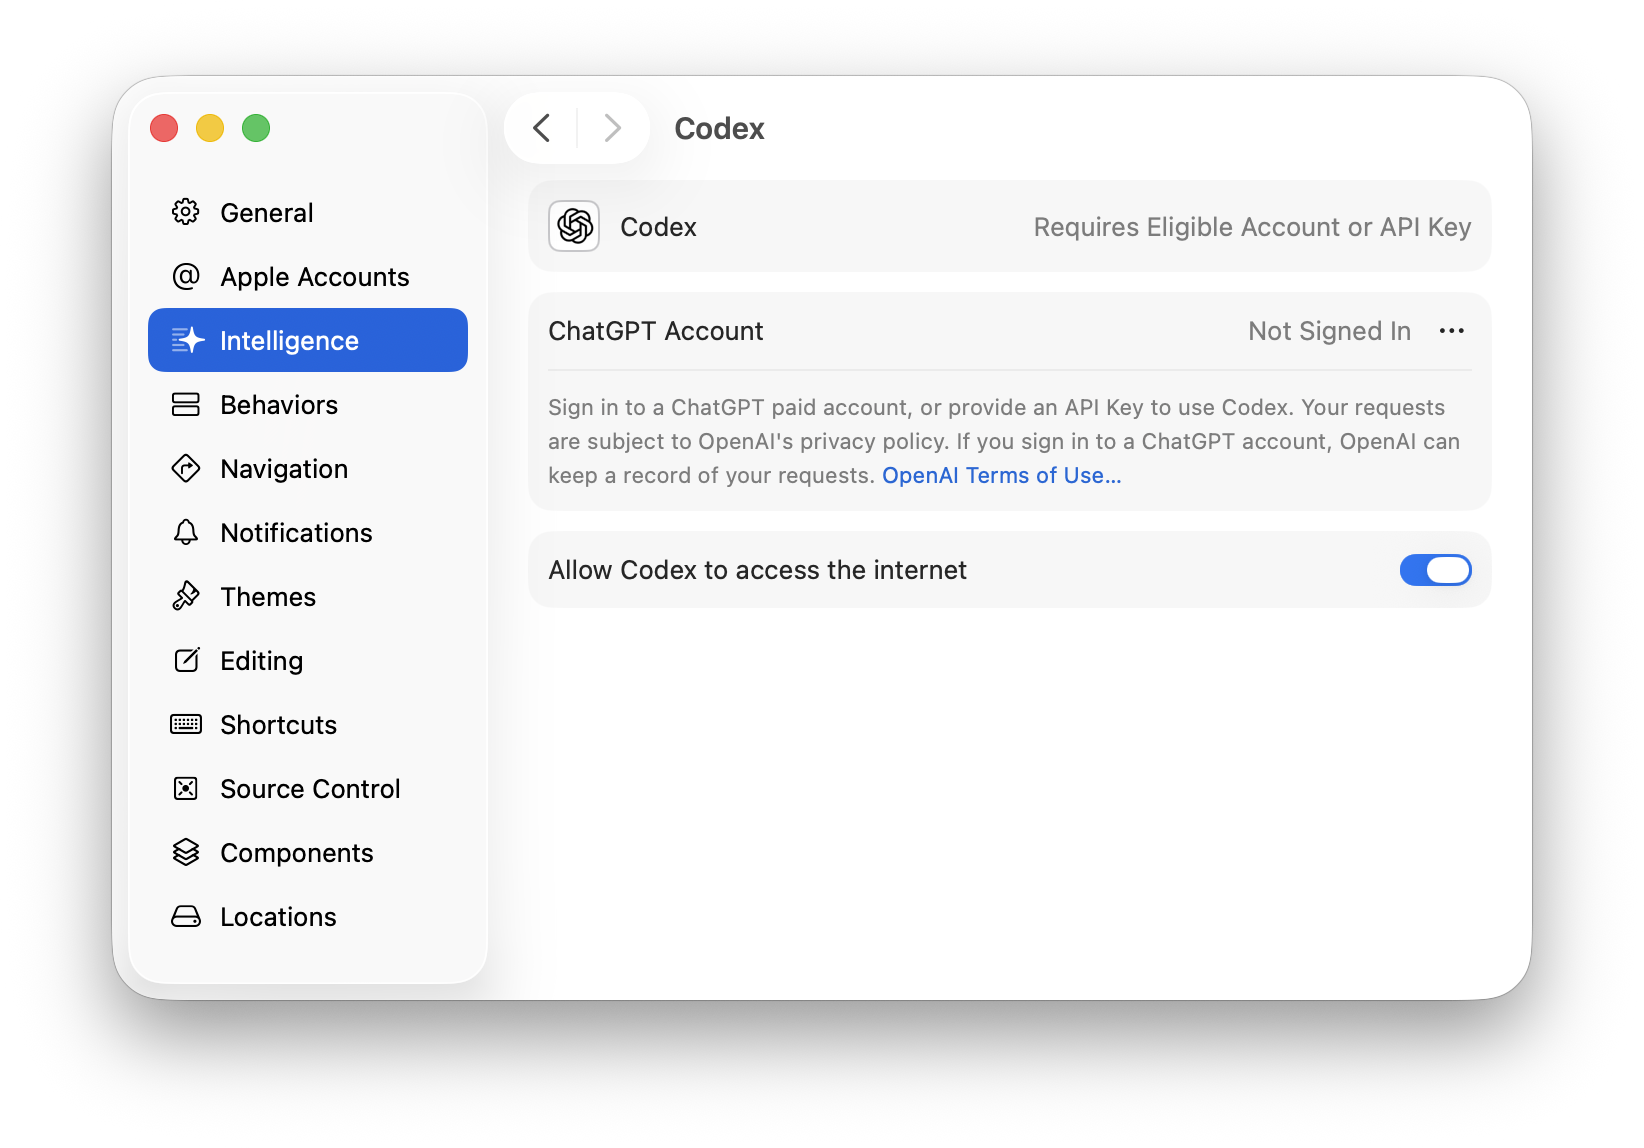Screen dimensions: 1644x1148
Task: Click the Source Control icon
Action: [186, 788]
